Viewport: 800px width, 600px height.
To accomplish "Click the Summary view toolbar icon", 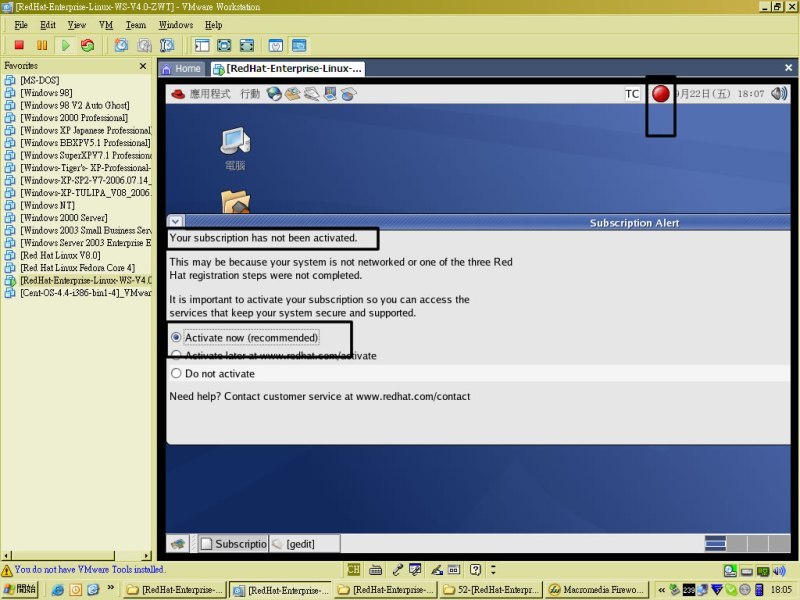I will pyautogui.click(x=276, y=45).
